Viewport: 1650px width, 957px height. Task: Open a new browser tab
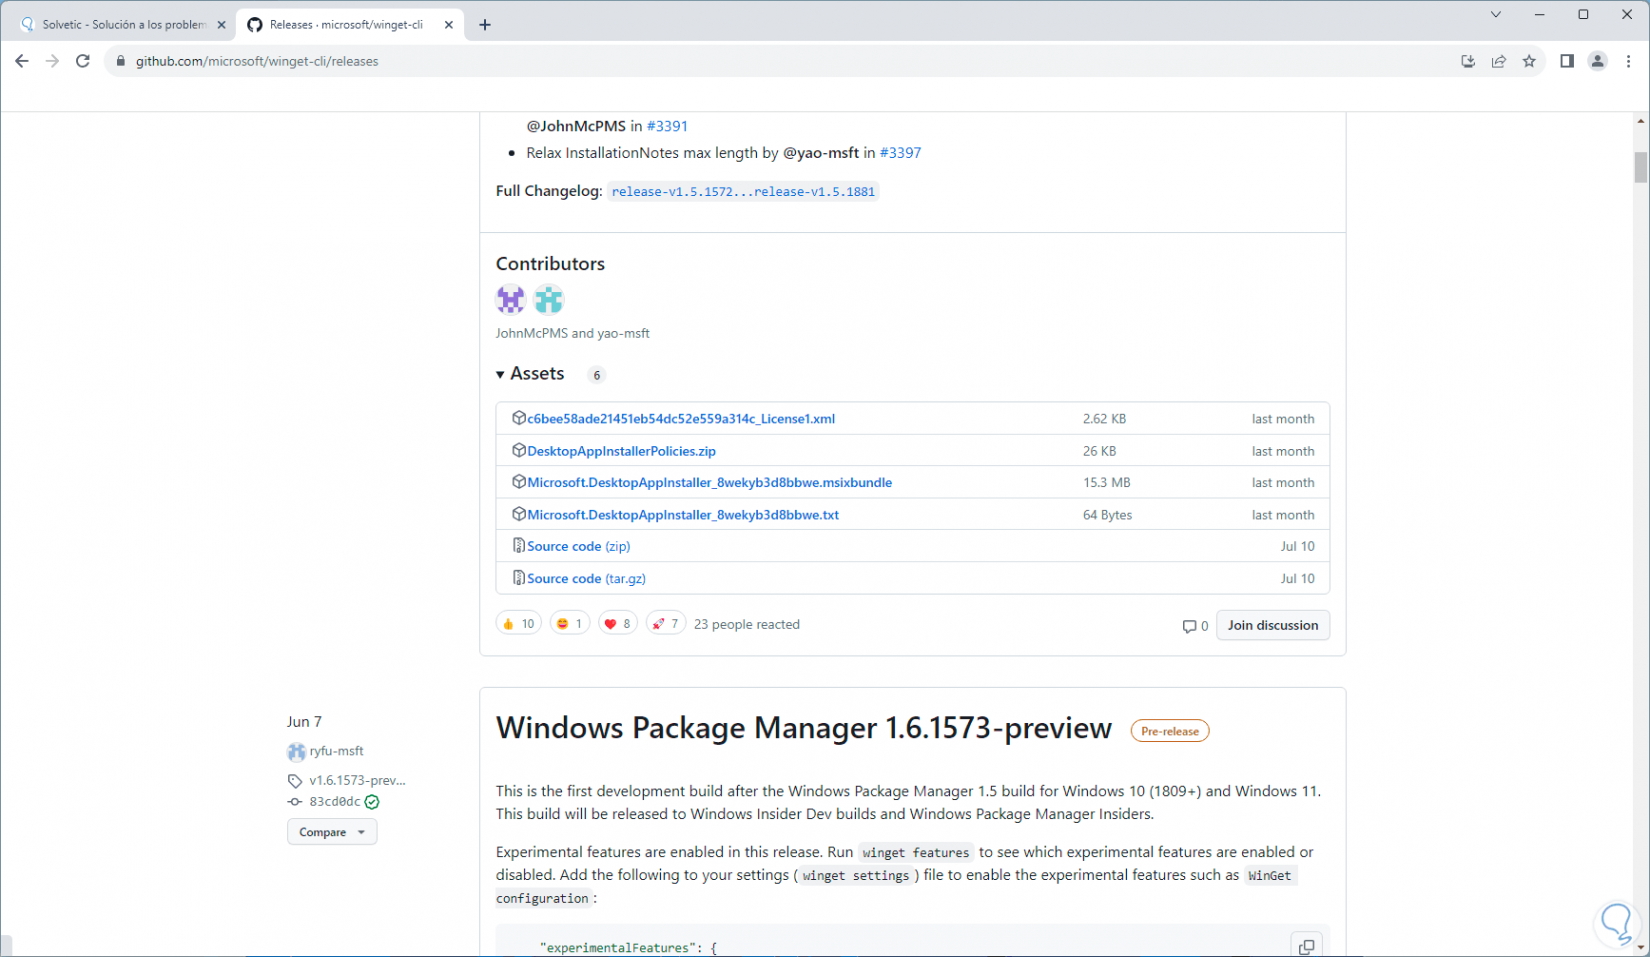(x=485, y=25)
